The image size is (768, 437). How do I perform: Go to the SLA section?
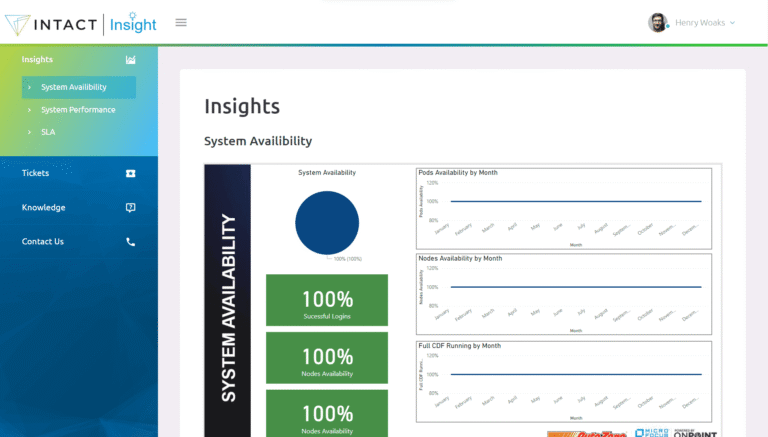(48, 132)
